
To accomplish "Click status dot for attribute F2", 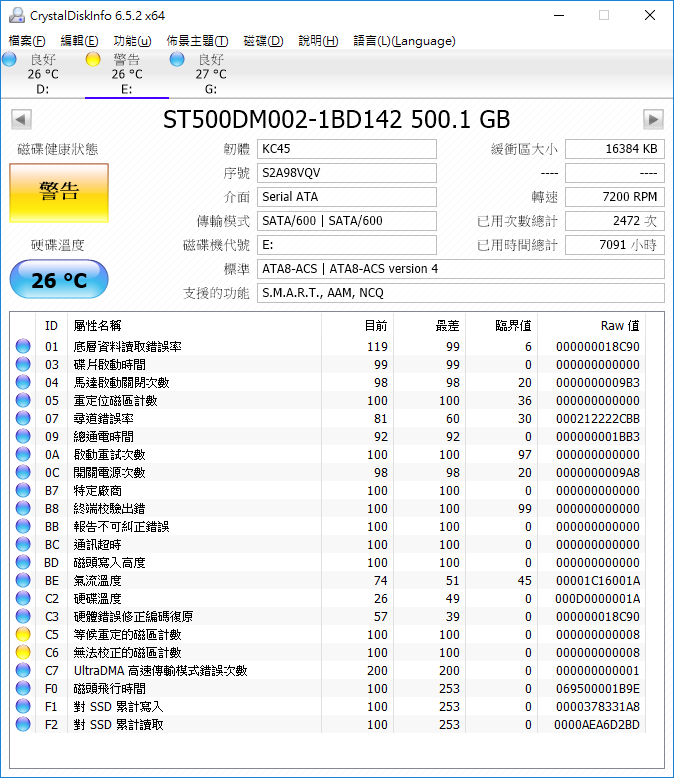I will (x=23, y=724).
